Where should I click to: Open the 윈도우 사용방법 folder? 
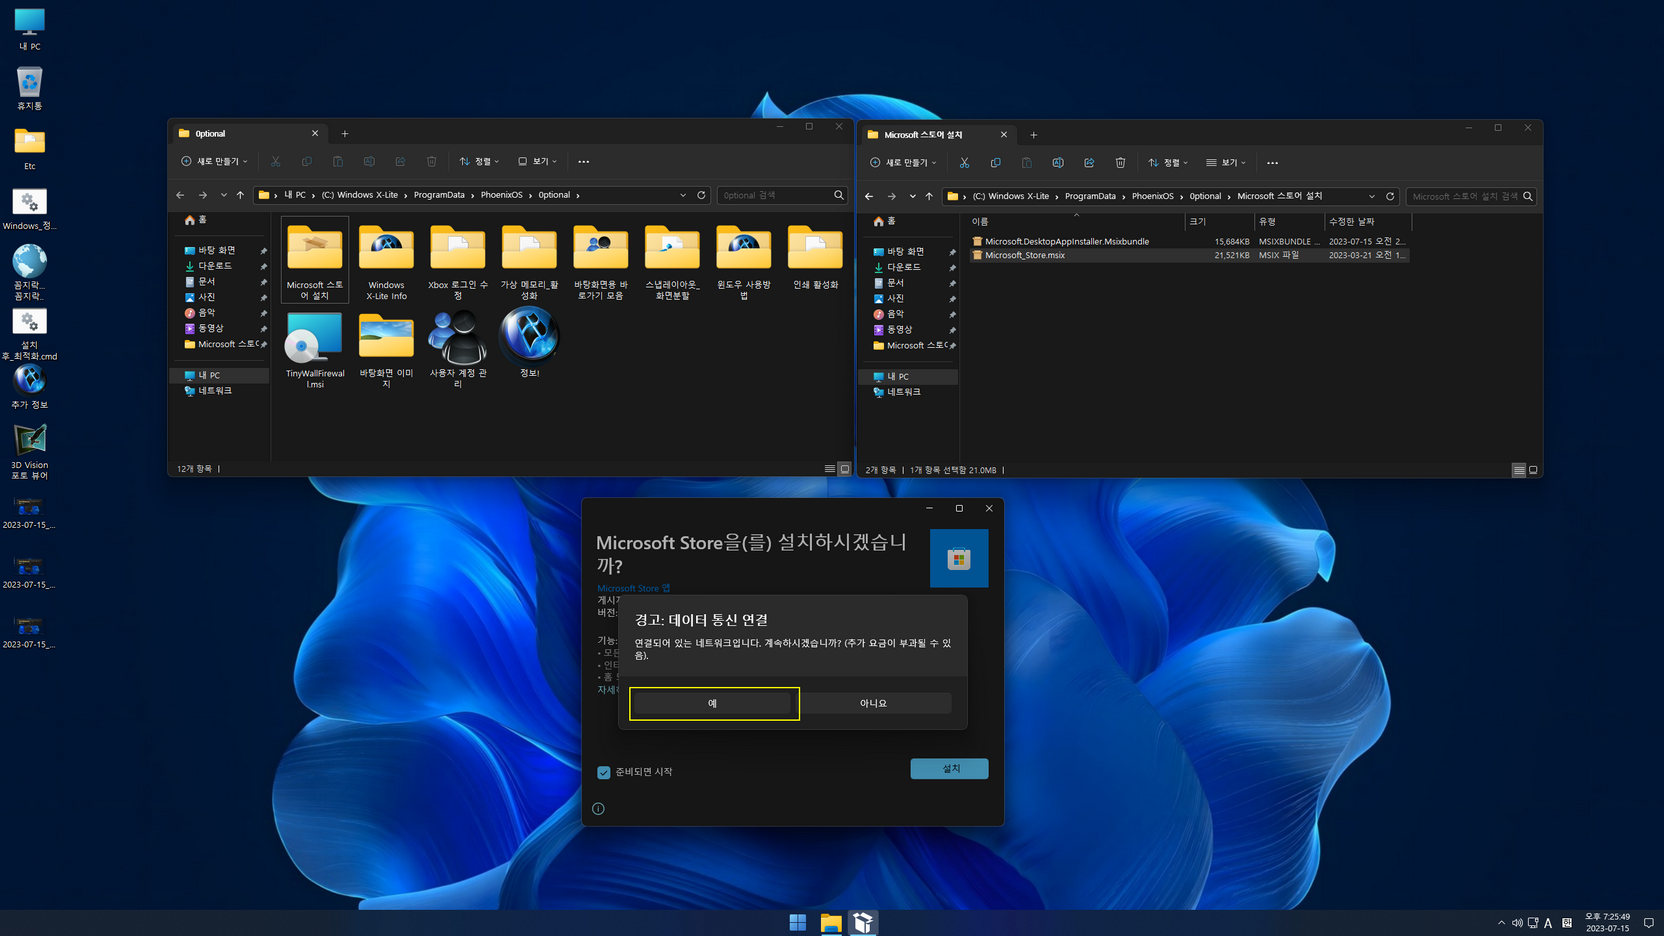tap(743, 262)
